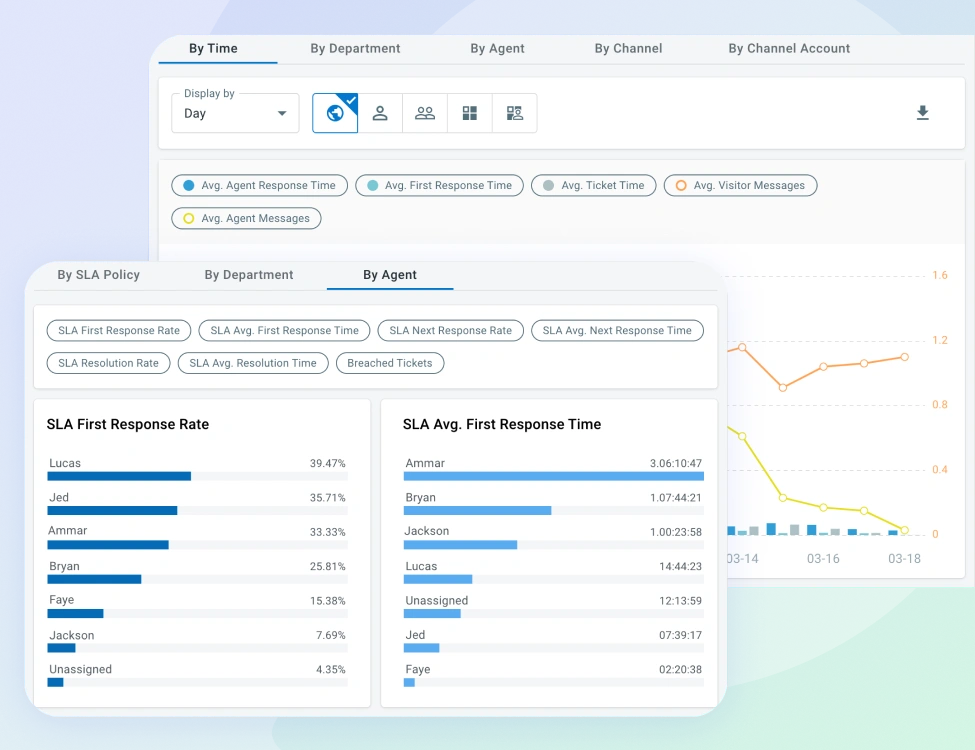
Task: Select the Breached Tickets filter pill
Action: (390, 363)
